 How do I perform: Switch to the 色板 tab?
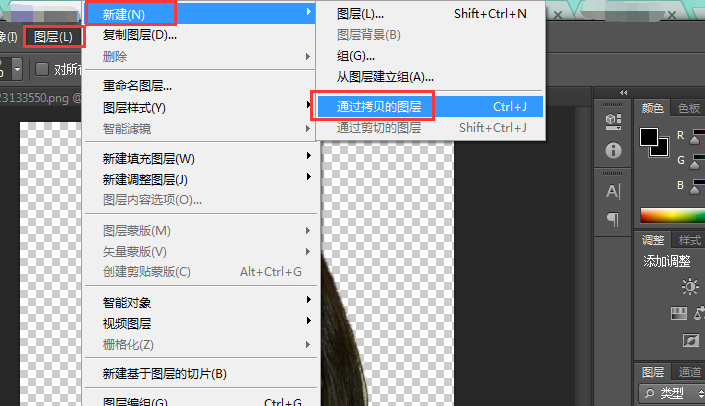click(689, 108)
